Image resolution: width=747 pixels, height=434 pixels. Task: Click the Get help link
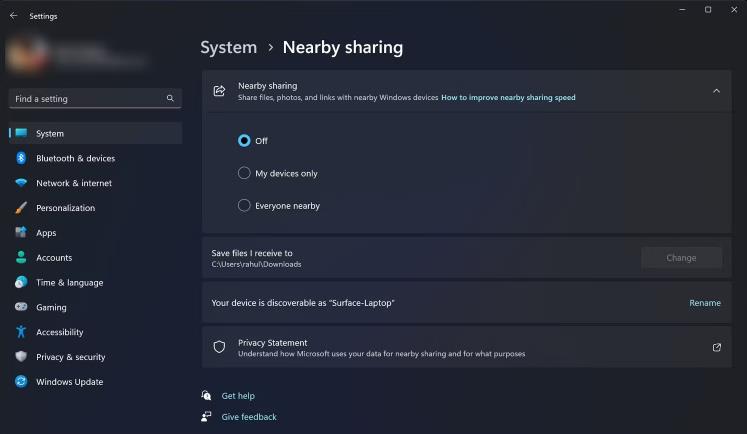(238, 395)
